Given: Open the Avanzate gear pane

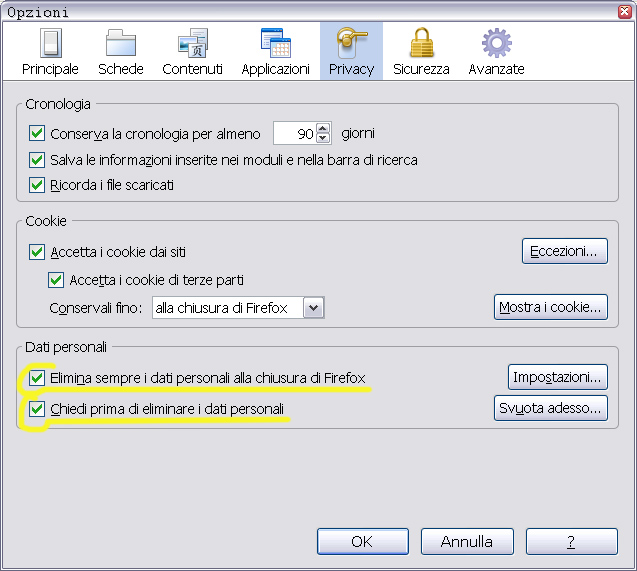Looking at the screenshot, I should coord(496,52).
